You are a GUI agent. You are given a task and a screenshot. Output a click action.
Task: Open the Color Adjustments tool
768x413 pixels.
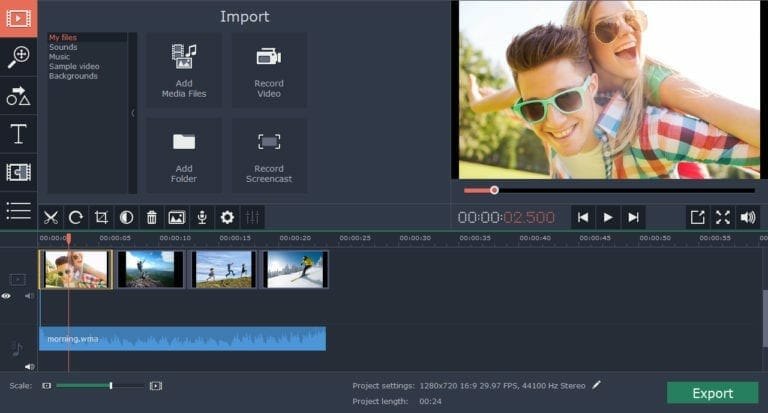(126, 217)
